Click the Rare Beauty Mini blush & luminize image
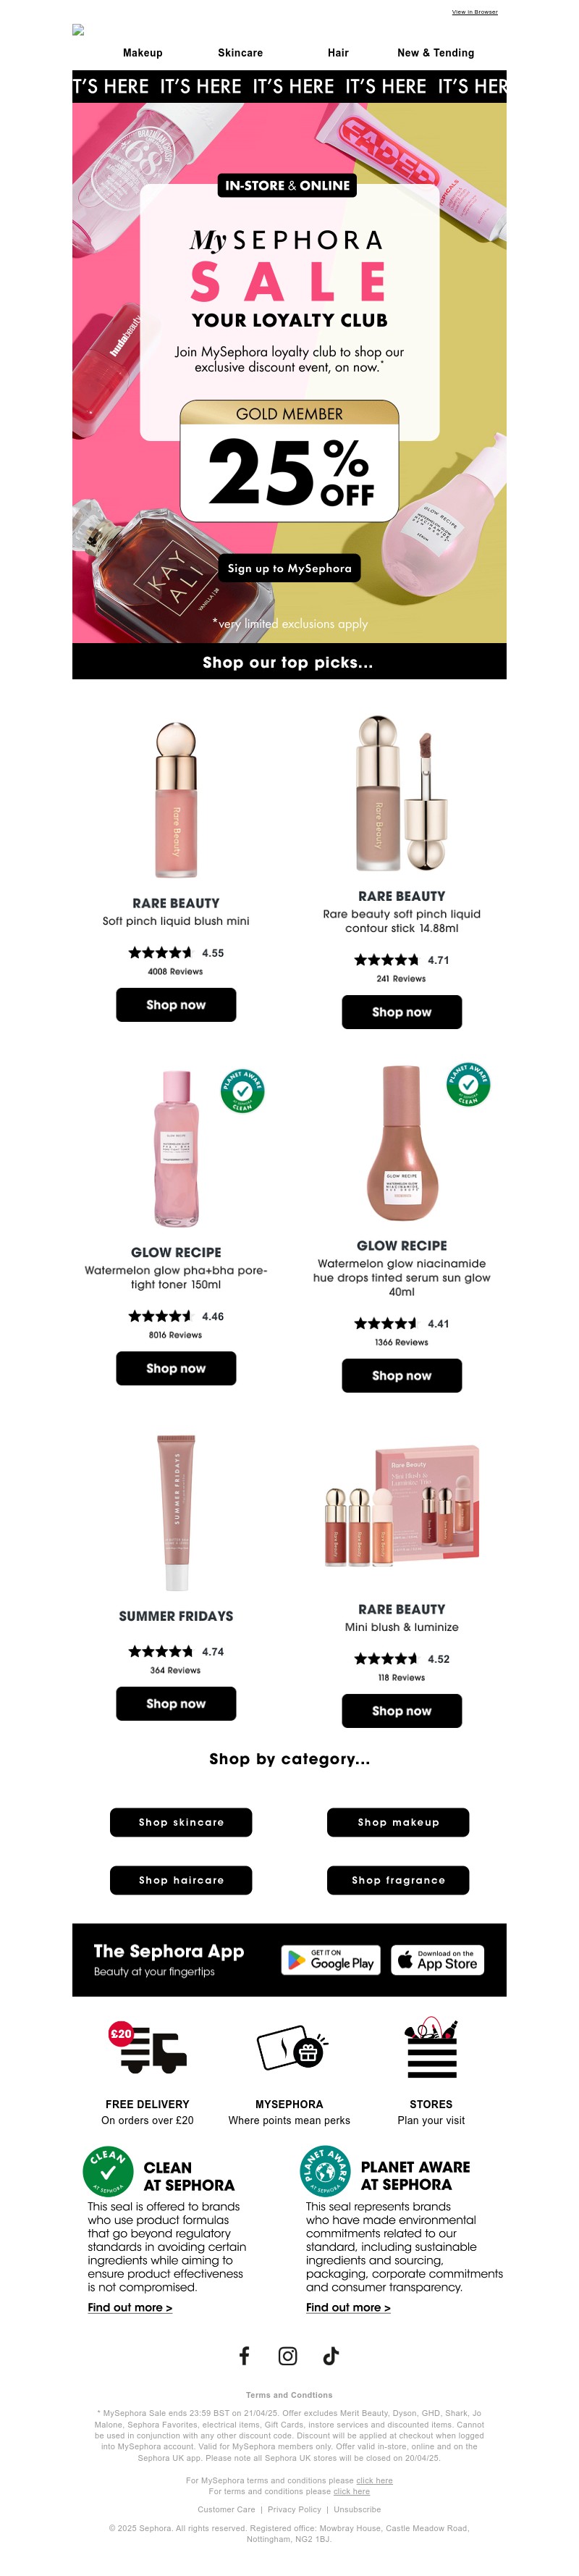The width and height of the screenshot is (579, 2576). pos(402,1505)
